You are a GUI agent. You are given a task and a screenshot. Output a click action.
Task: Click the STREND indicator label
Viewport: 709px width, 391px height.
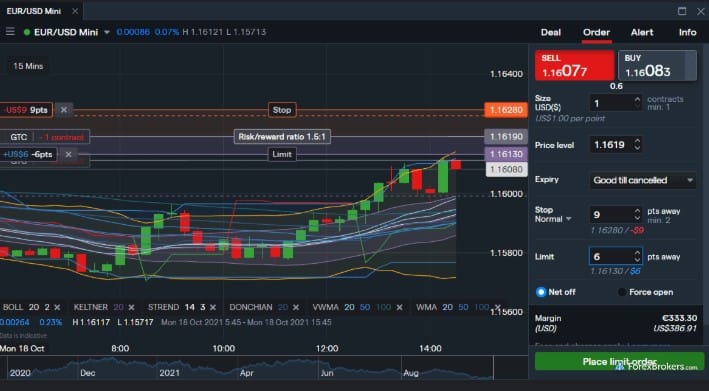tap(163, 307)
